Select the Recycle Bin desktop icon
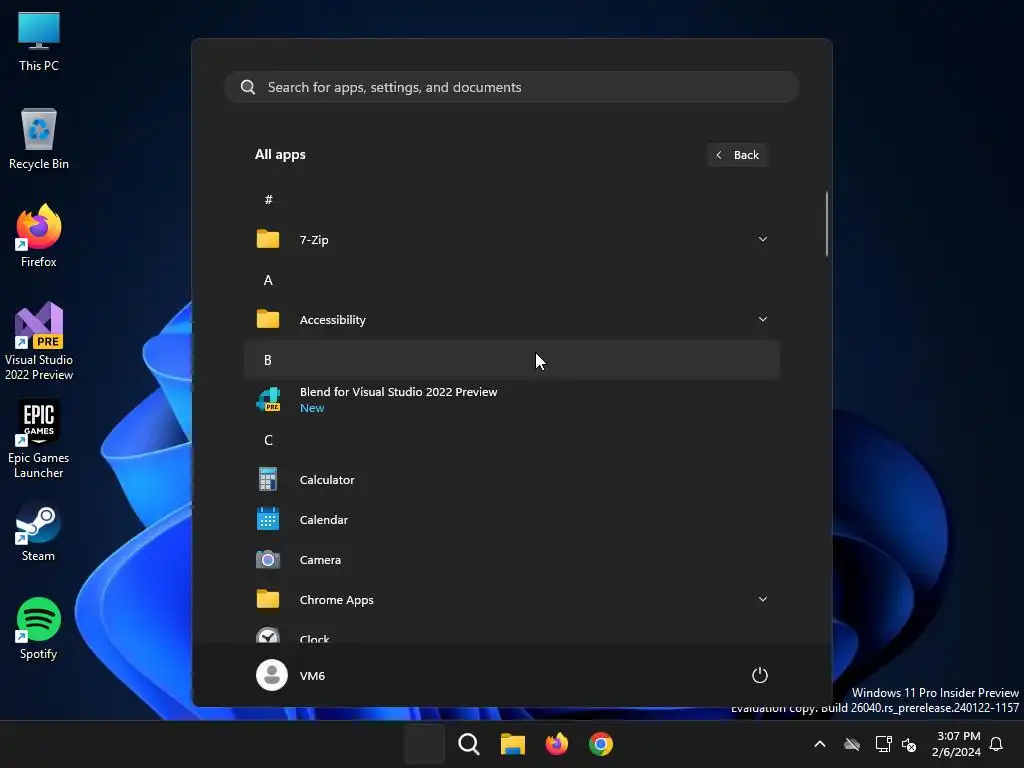This screenshot has width=1024, height=768. click(39, 139)
